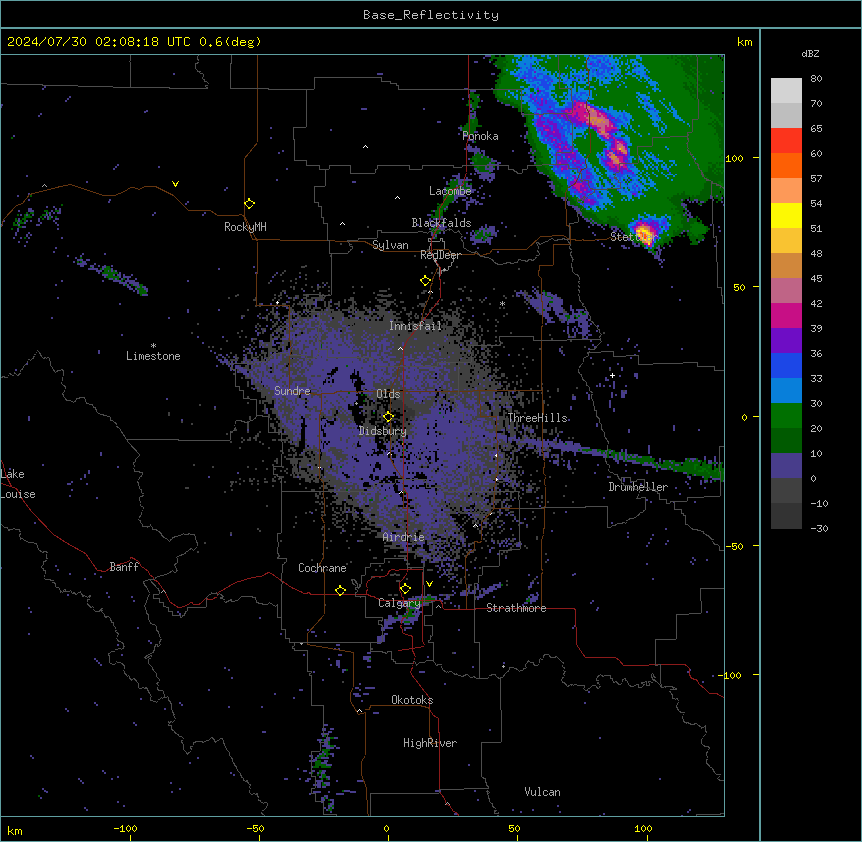Click the km unit label at bottom-left

tap(15, 831)
